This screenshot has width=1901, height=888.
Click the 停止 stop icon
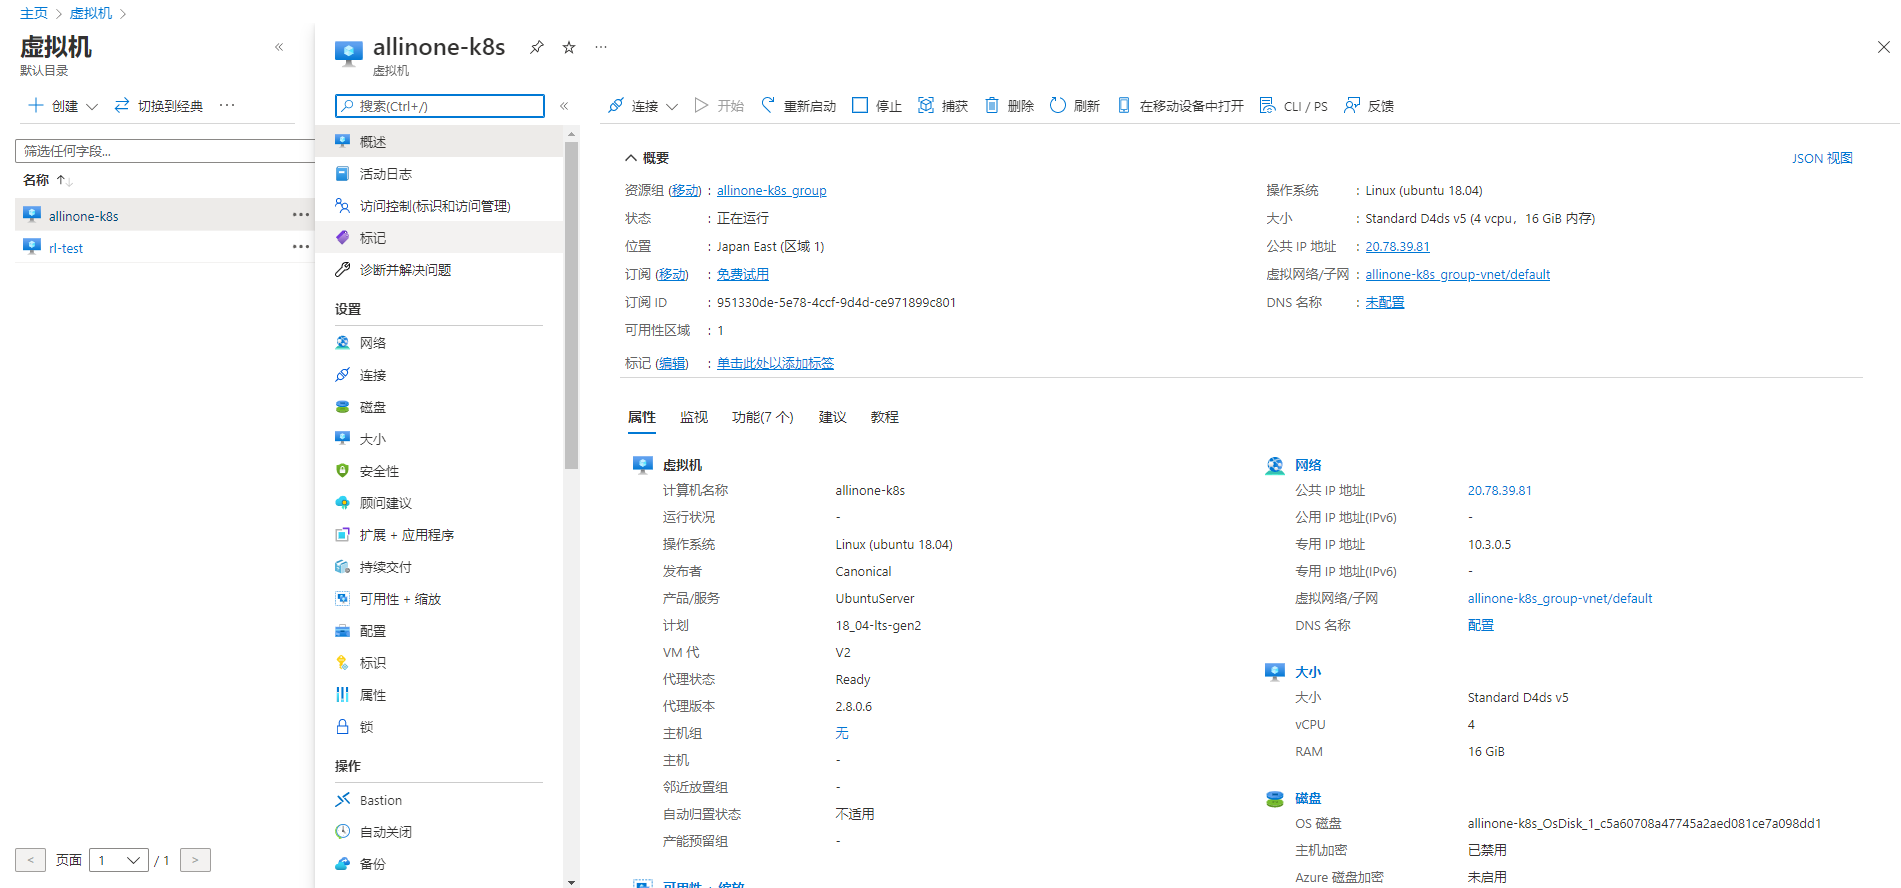[860, 105]
